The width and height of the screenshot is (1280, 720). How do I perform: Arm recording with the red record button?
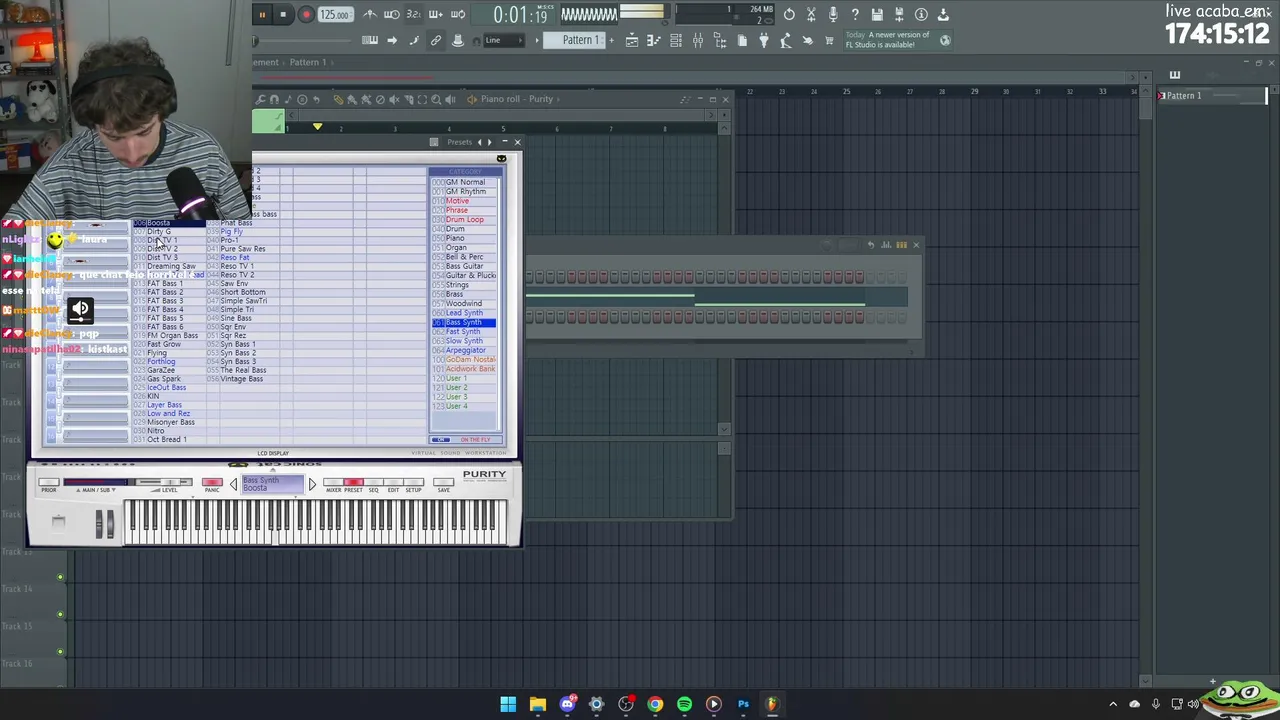[x=306, y=15]
